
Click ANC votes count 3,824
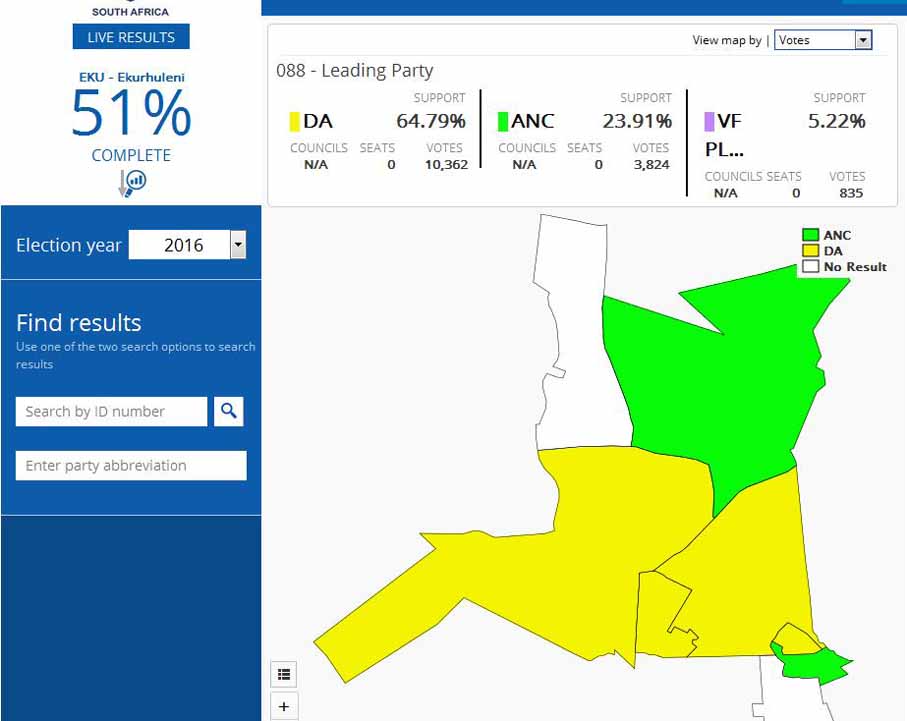[x=651, y=165]
